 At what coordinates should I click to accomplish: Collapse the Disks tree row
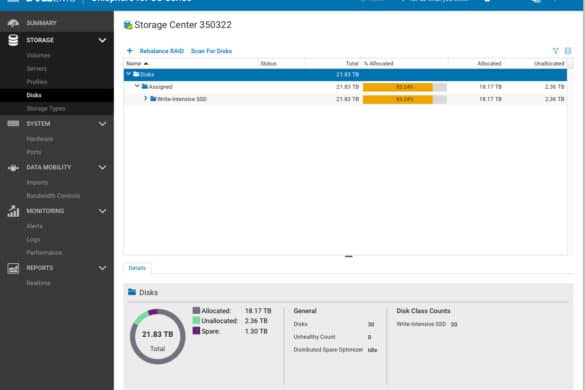pyautogui.click(x=129, y=74)
